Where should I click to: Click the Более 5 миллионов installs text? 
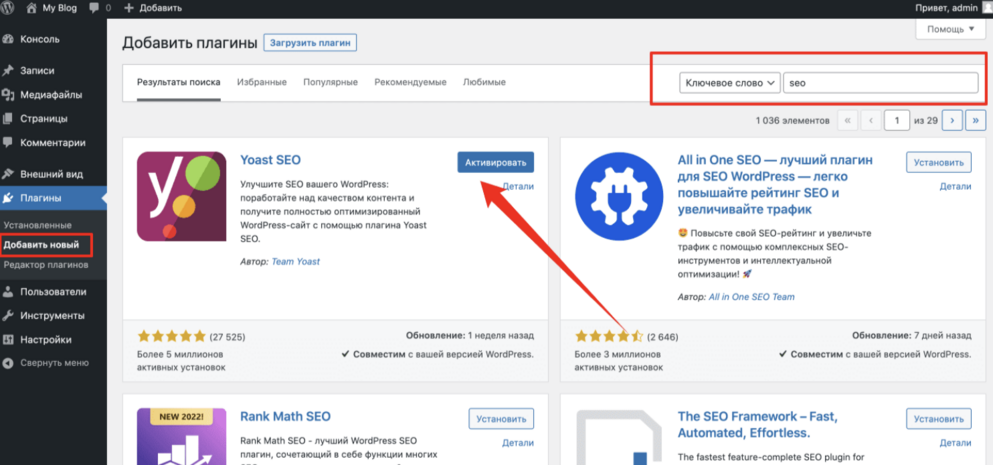click(x=181, y=360)
